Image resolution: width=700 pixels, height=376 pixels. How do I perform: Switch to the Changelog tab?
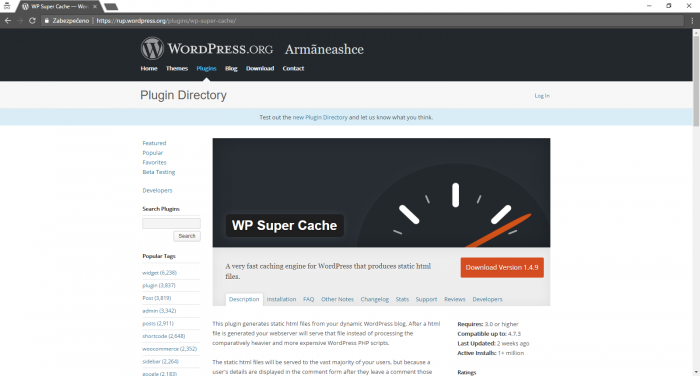375,299
